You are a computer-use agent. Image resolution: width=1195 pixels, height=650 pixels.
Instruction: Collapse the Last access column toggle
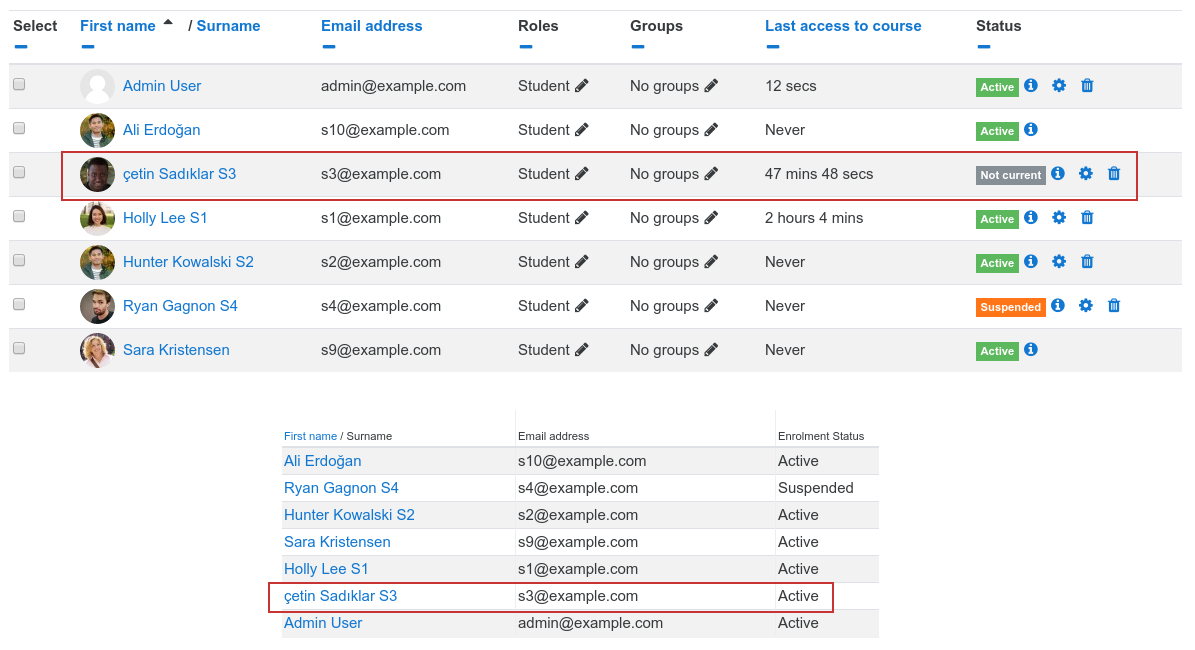(773, 47)
